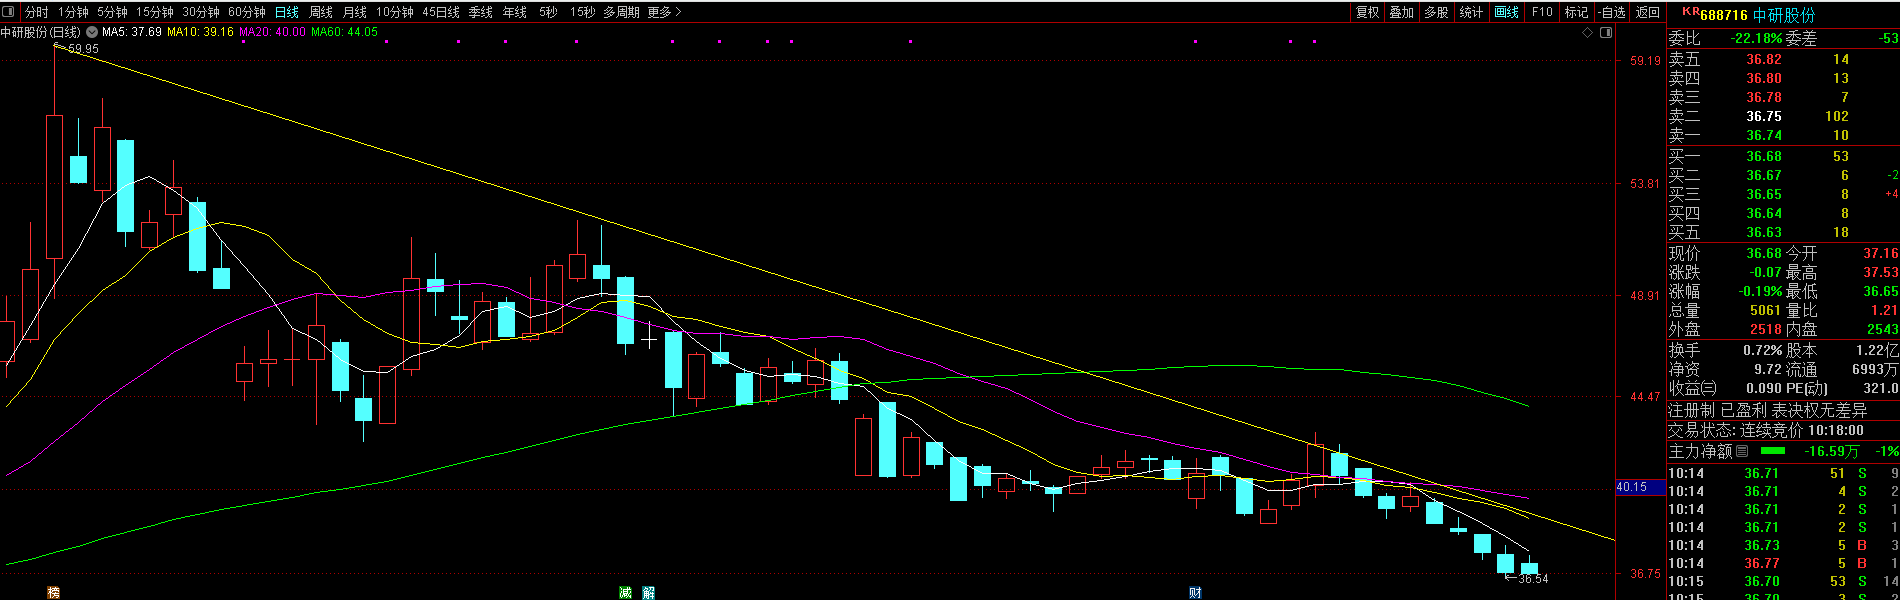
Task: Click the 榜 event marker icon
Action: (53, 593)
